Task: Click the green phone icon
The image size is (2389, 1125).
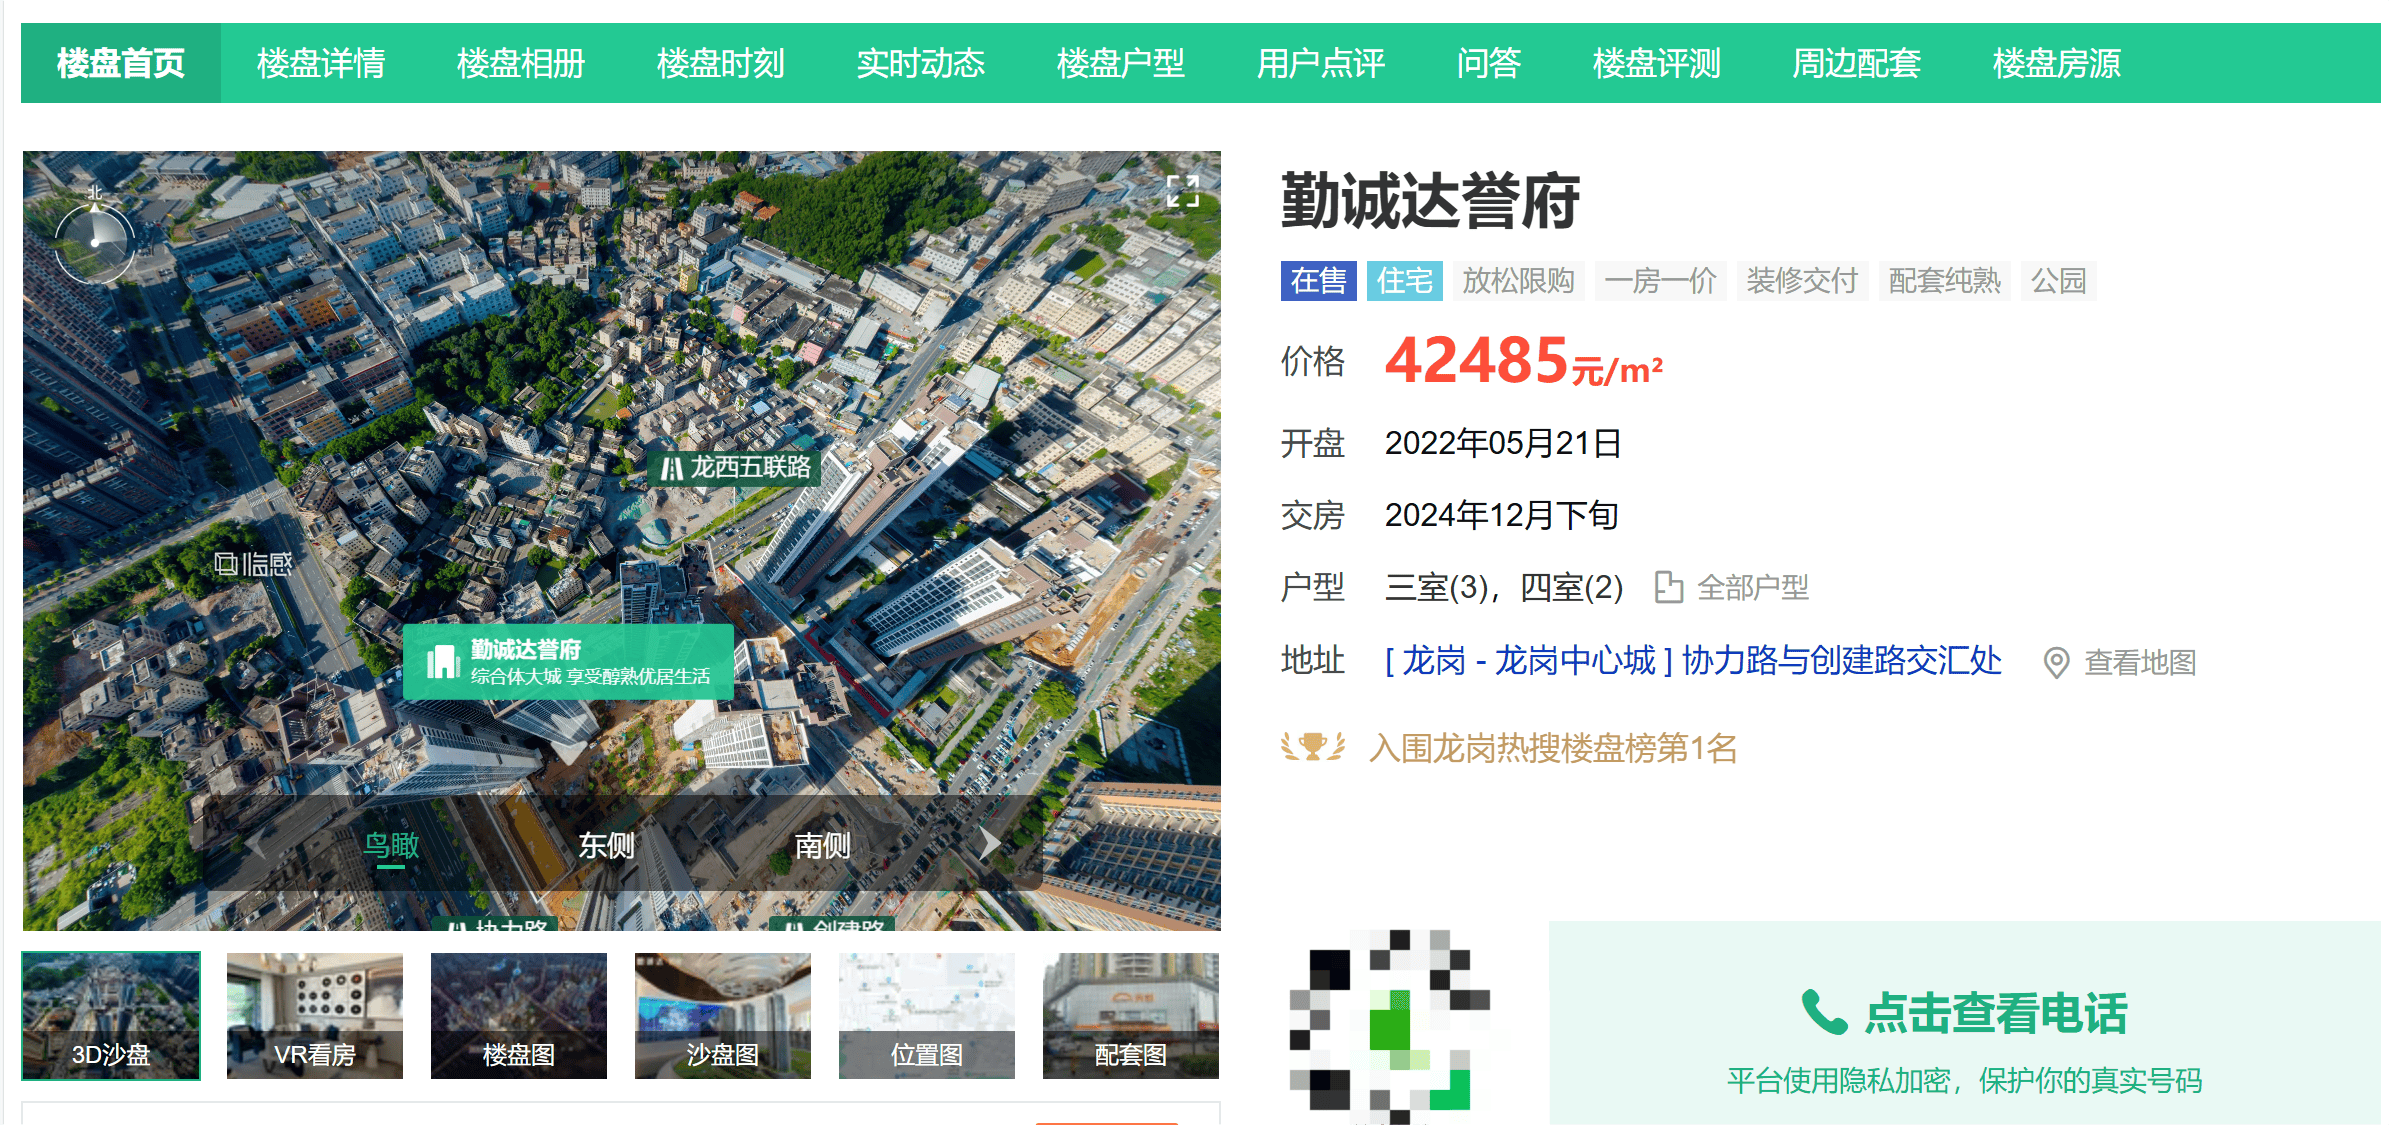Action: pos(1824,1013)
